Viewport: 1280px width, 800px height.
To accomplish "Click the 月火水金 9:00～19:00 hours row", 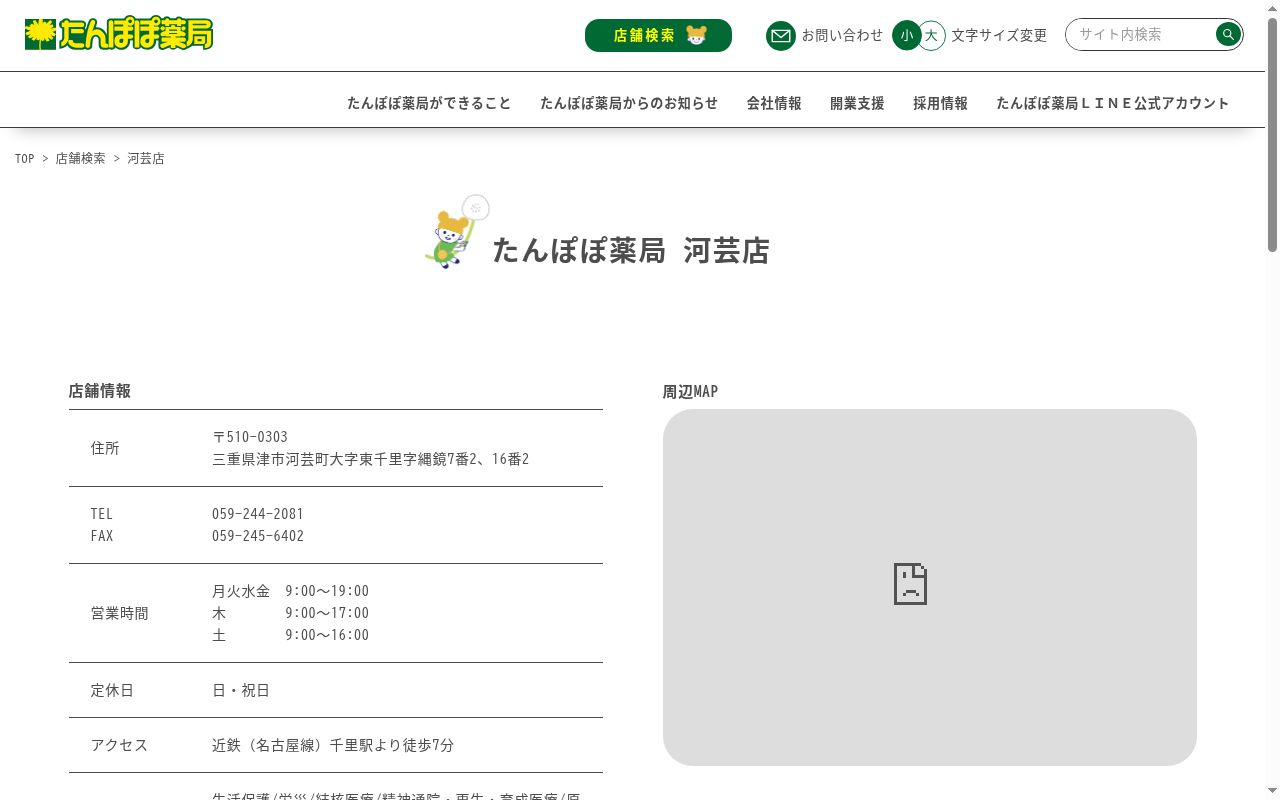I will tap(290, 591).
